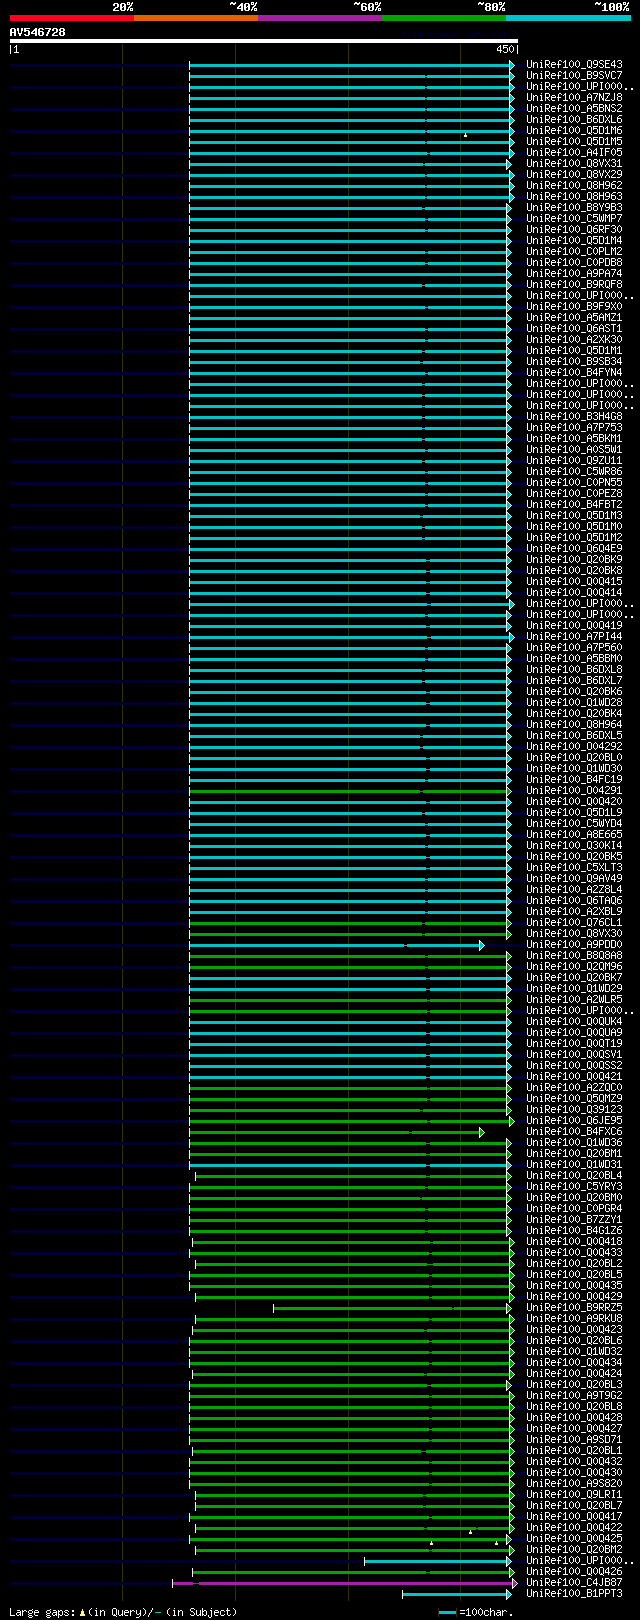The image size is (640, 1620).
Task: Select UniRef100_A9PA74 entry
Action: tap(574, 273)
